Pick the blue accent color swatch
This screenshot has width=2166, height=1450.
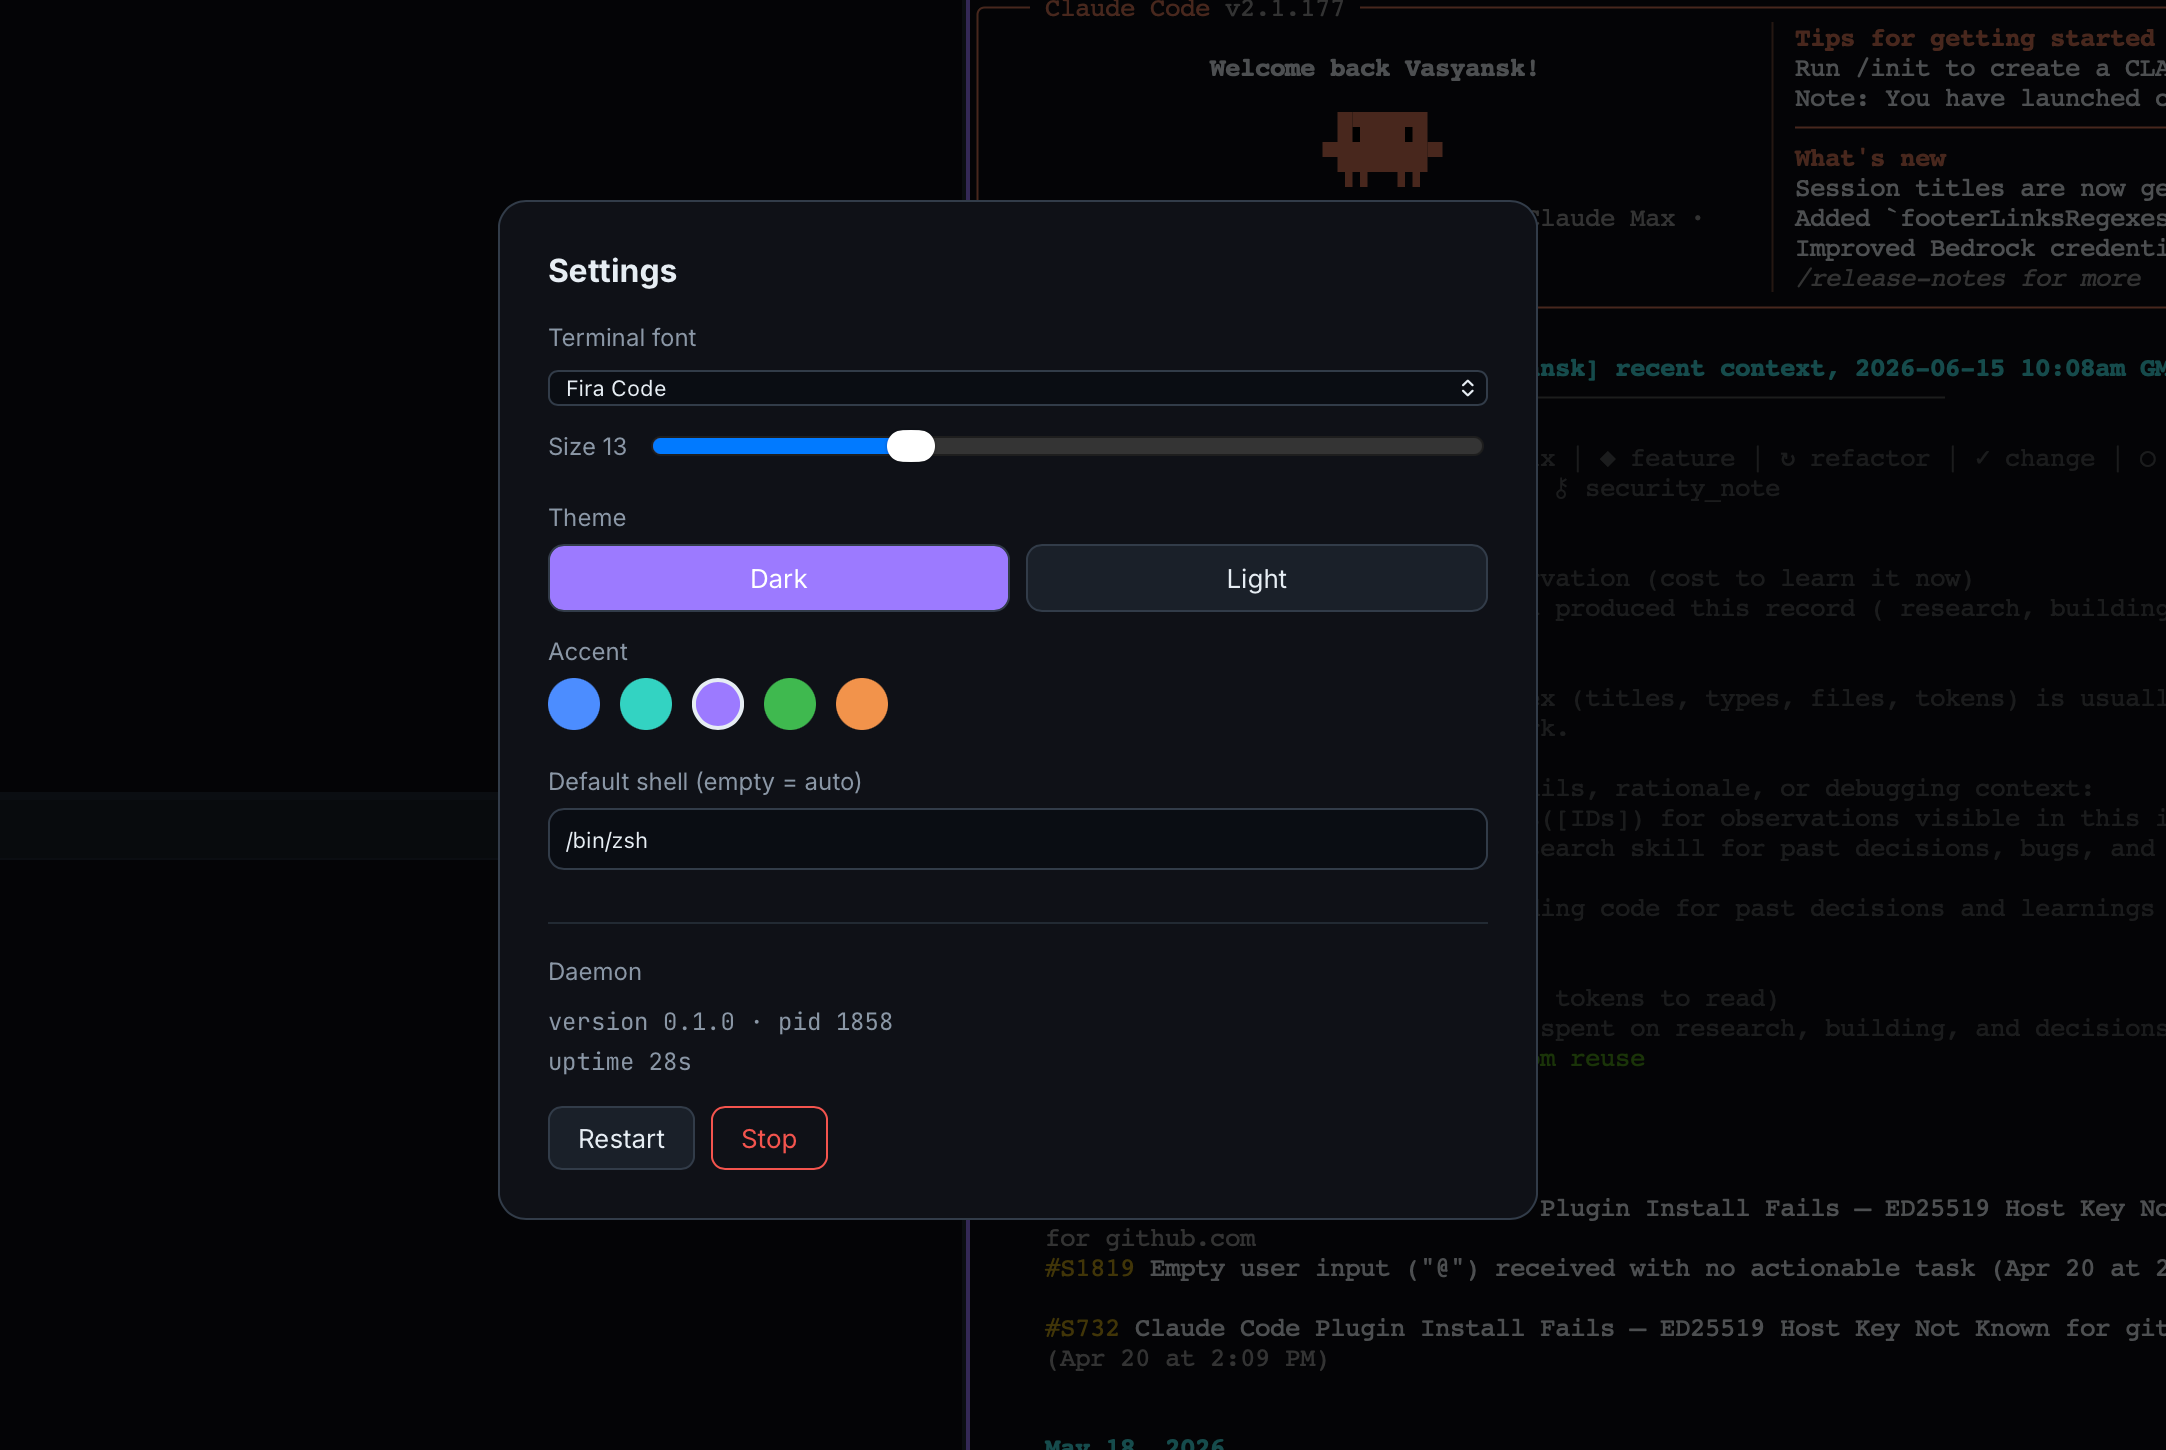[574, 704]
